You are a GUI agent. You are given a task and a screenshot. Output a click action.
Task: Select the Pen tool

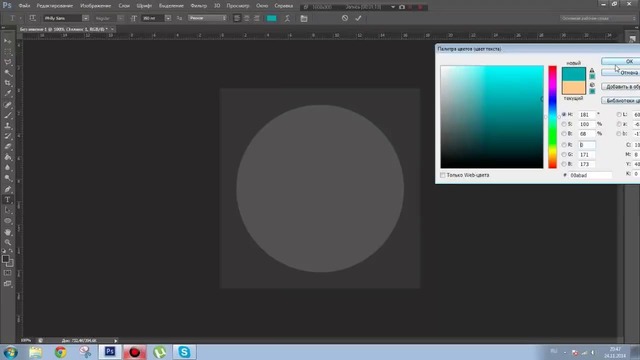[8, 189]
